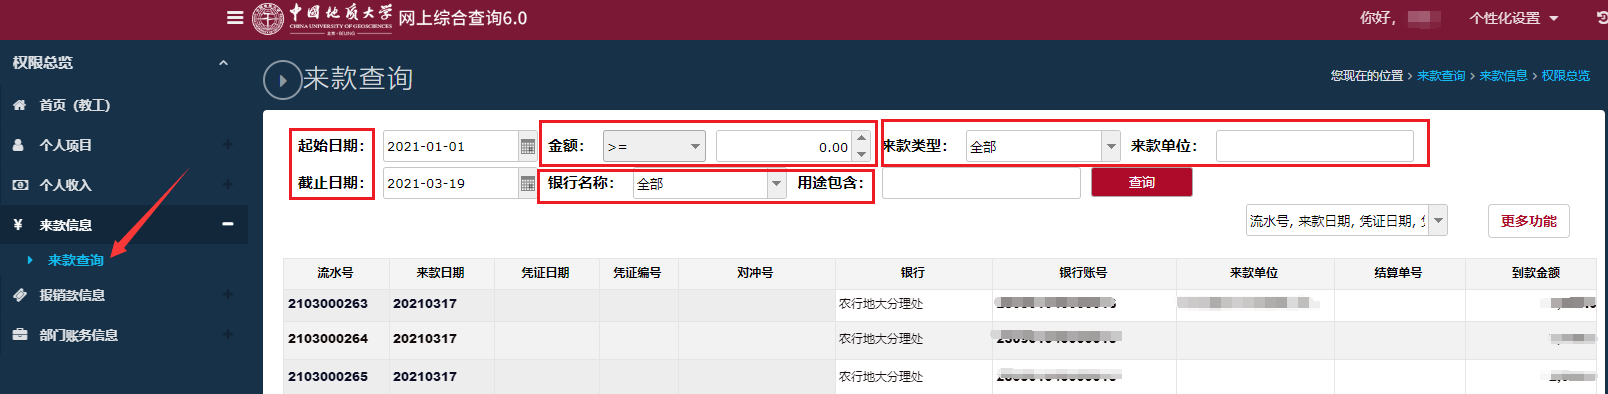Open the 银行名称 dropdown
The height and width of the screenshot is (394, 1608).
[x=709, y=183]
